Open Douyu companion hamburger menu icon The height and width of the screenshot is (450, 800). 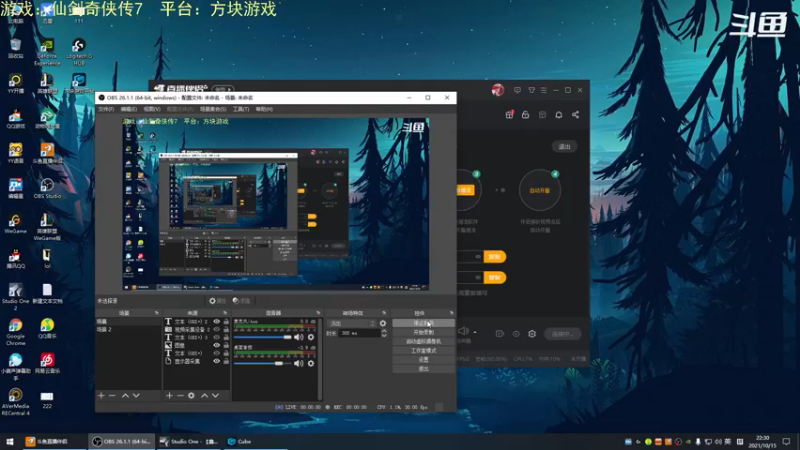543,90
